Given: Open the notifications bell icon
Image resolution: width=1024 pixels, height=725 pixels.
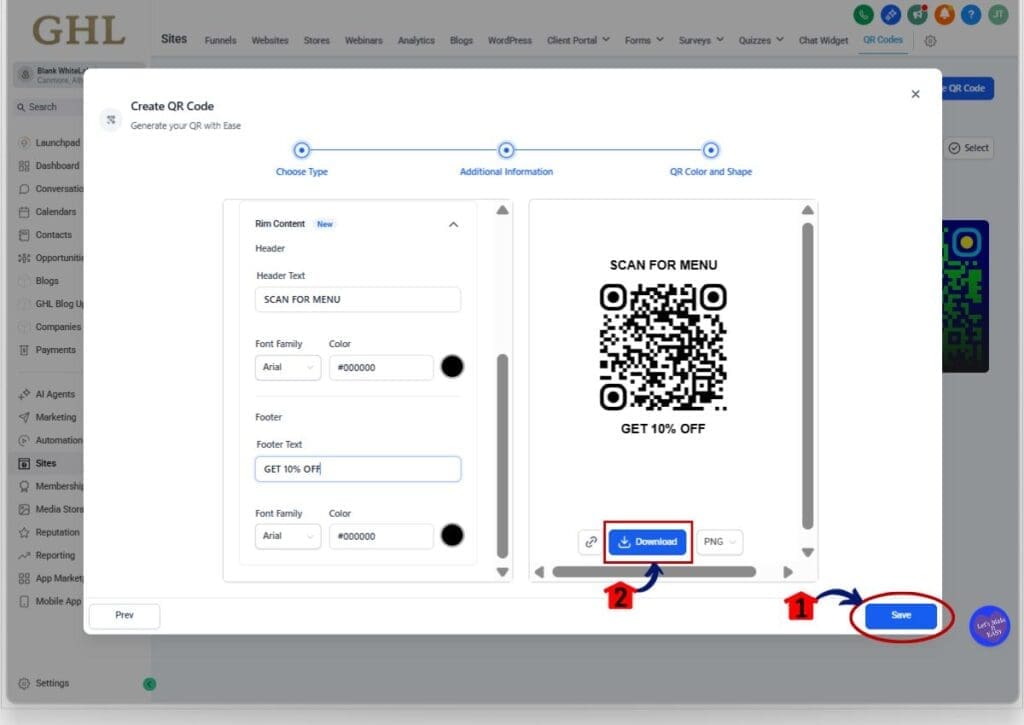Looking at the screenshot, I should (944, 15).
